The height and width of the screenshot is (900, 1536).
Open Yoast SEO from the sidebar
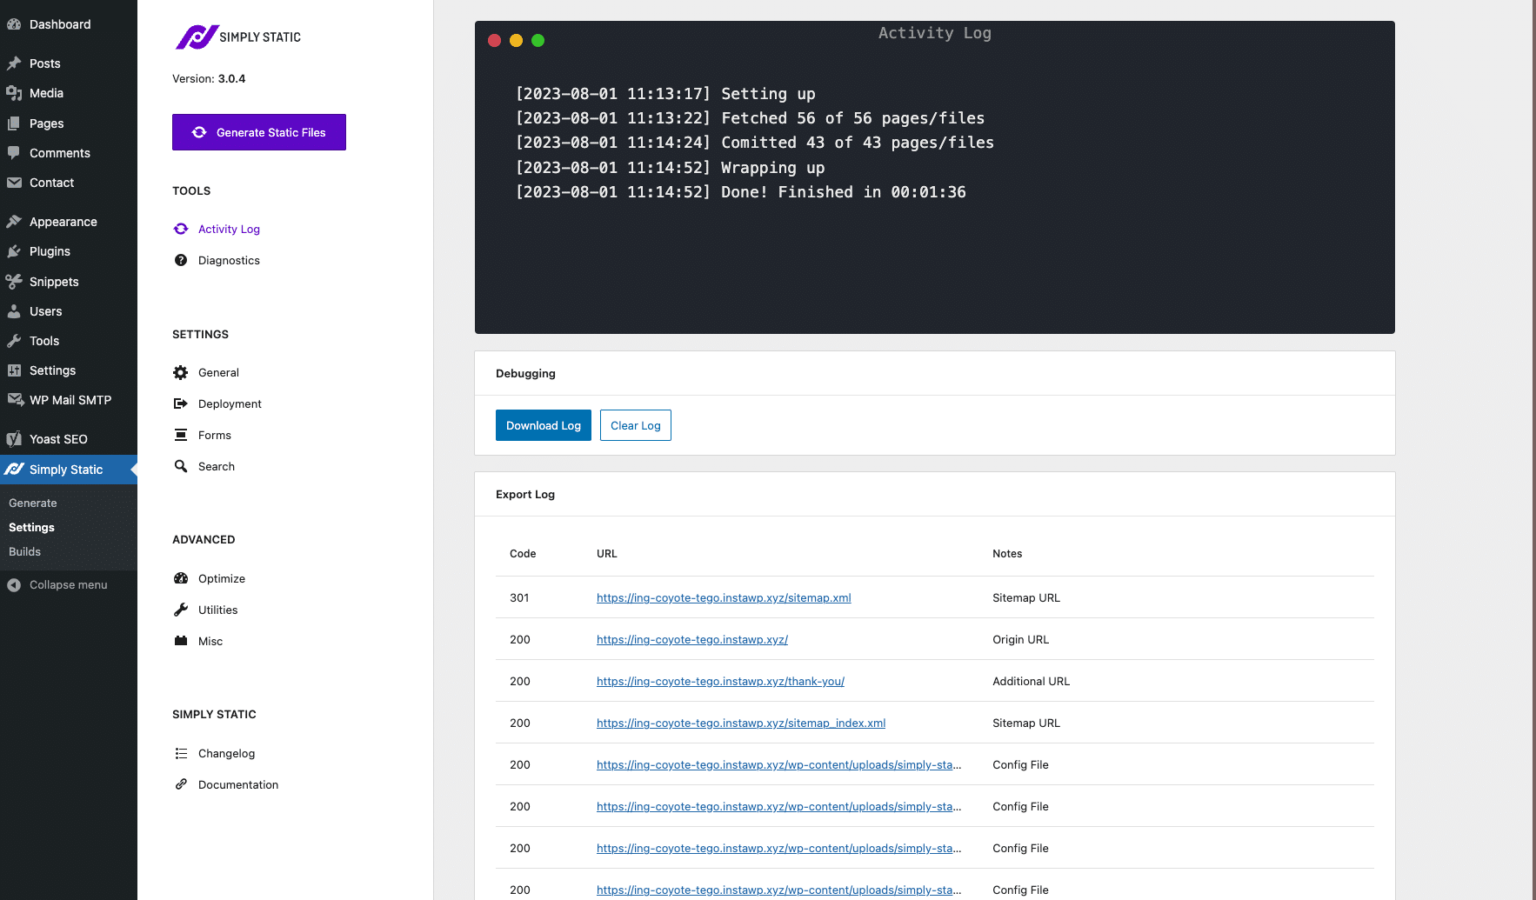click(x=55, y=438)
